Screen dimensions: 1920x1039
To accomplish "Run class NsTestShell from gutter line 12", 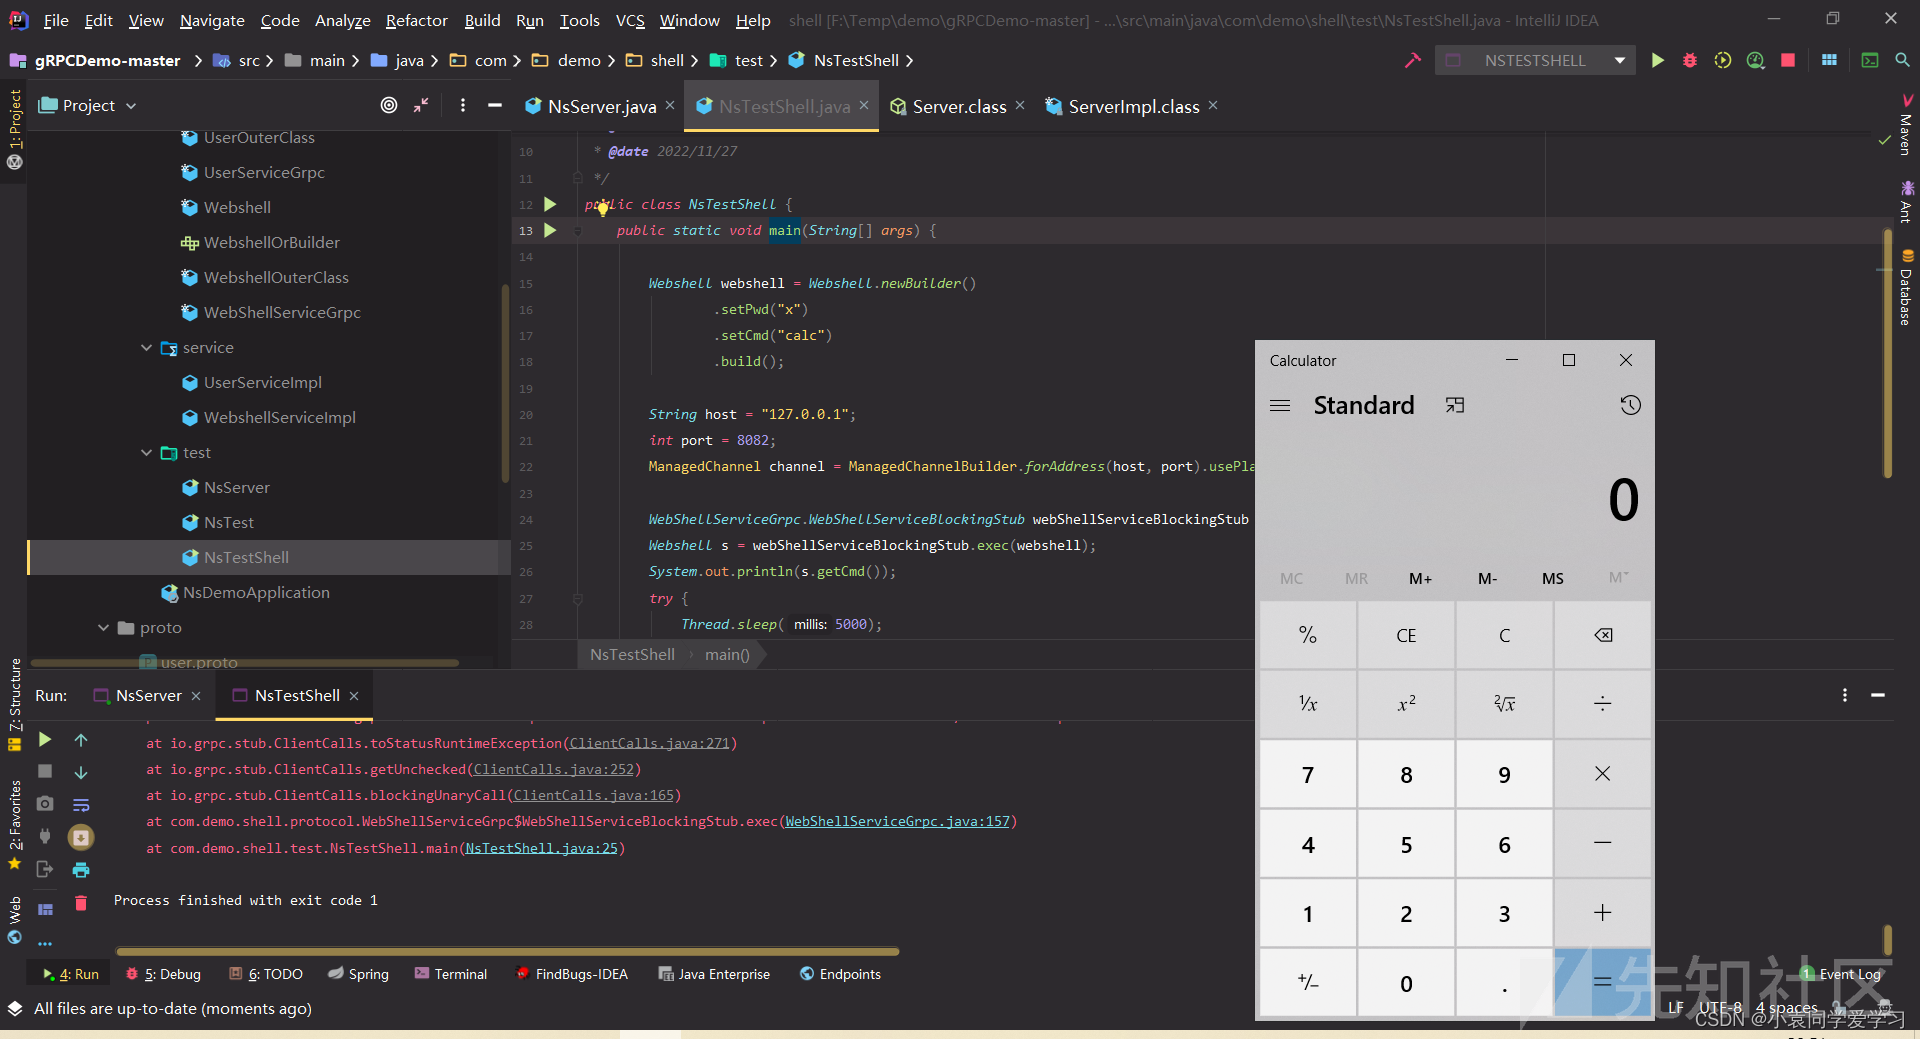I will [550, 204].
